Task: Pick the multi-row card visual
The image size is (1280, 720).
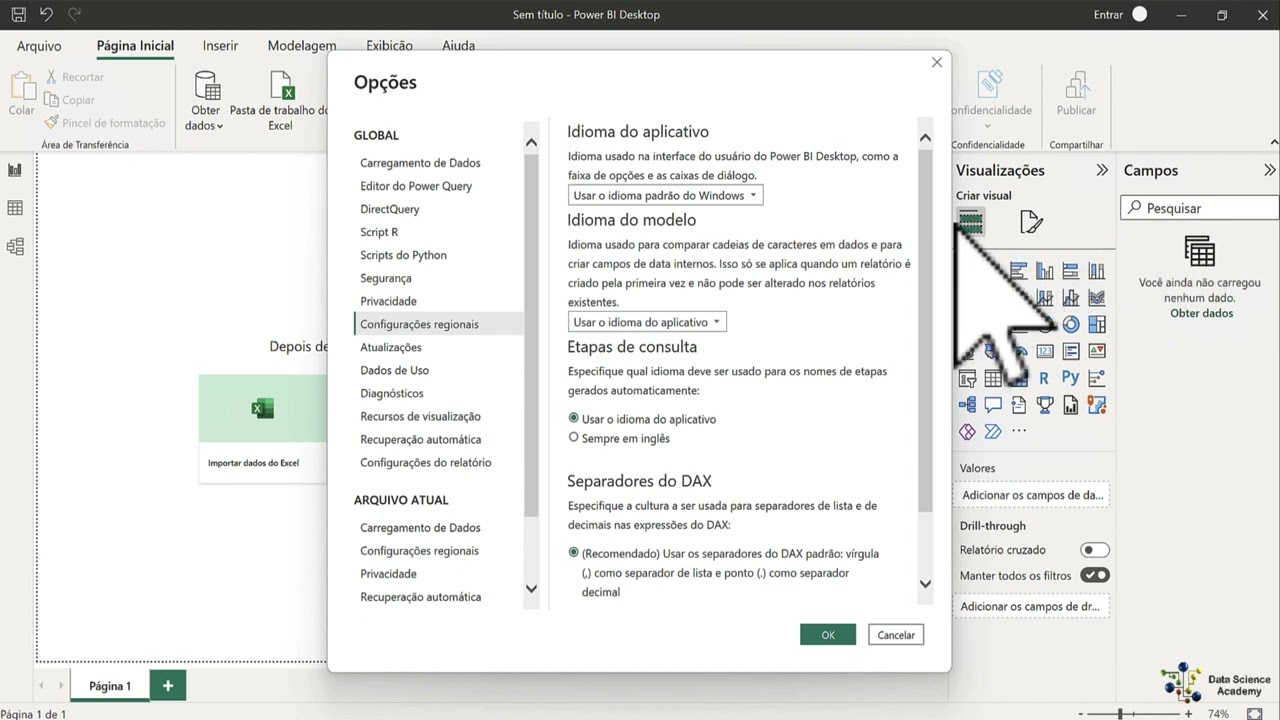Action: point(1071,351)
